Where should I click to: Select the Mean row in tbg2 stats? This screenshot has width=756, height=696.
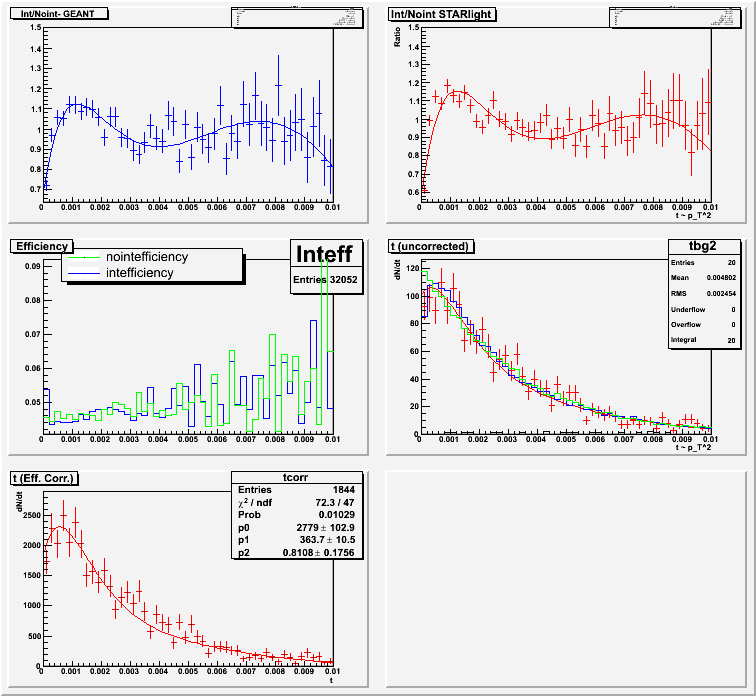[704, 277]
